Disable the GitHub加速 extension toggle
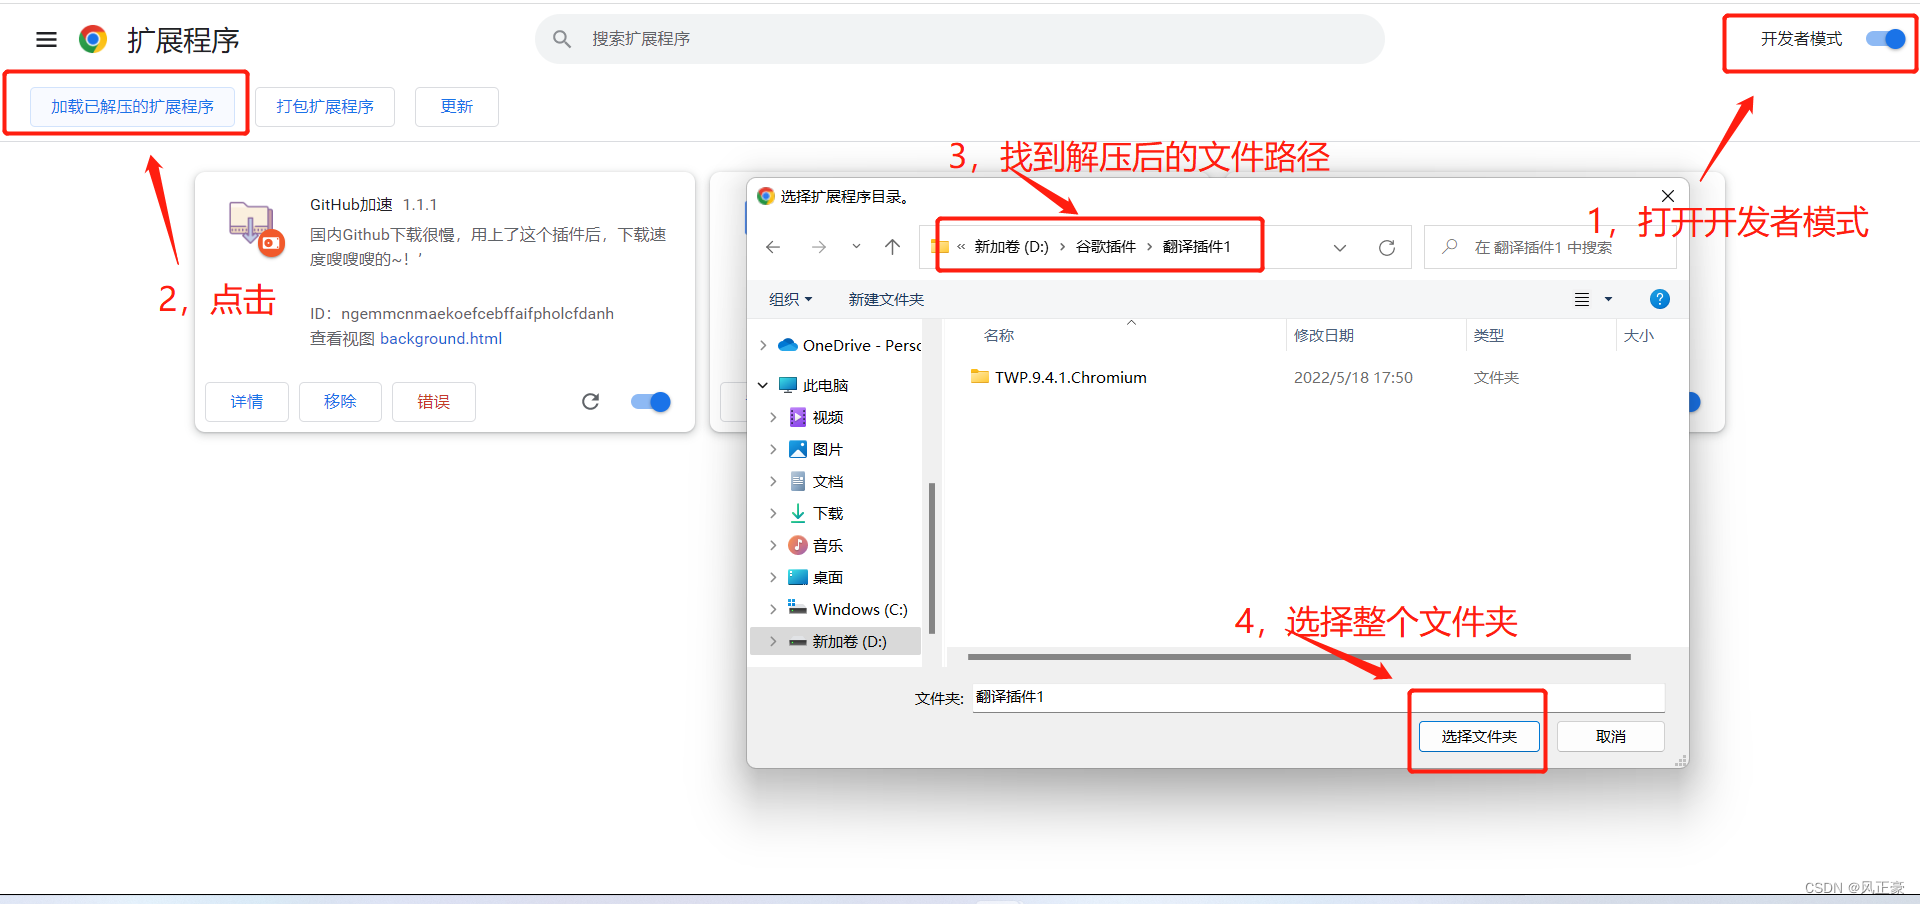The height and width of the screenshot is (904, 1920). click(651, 401)
